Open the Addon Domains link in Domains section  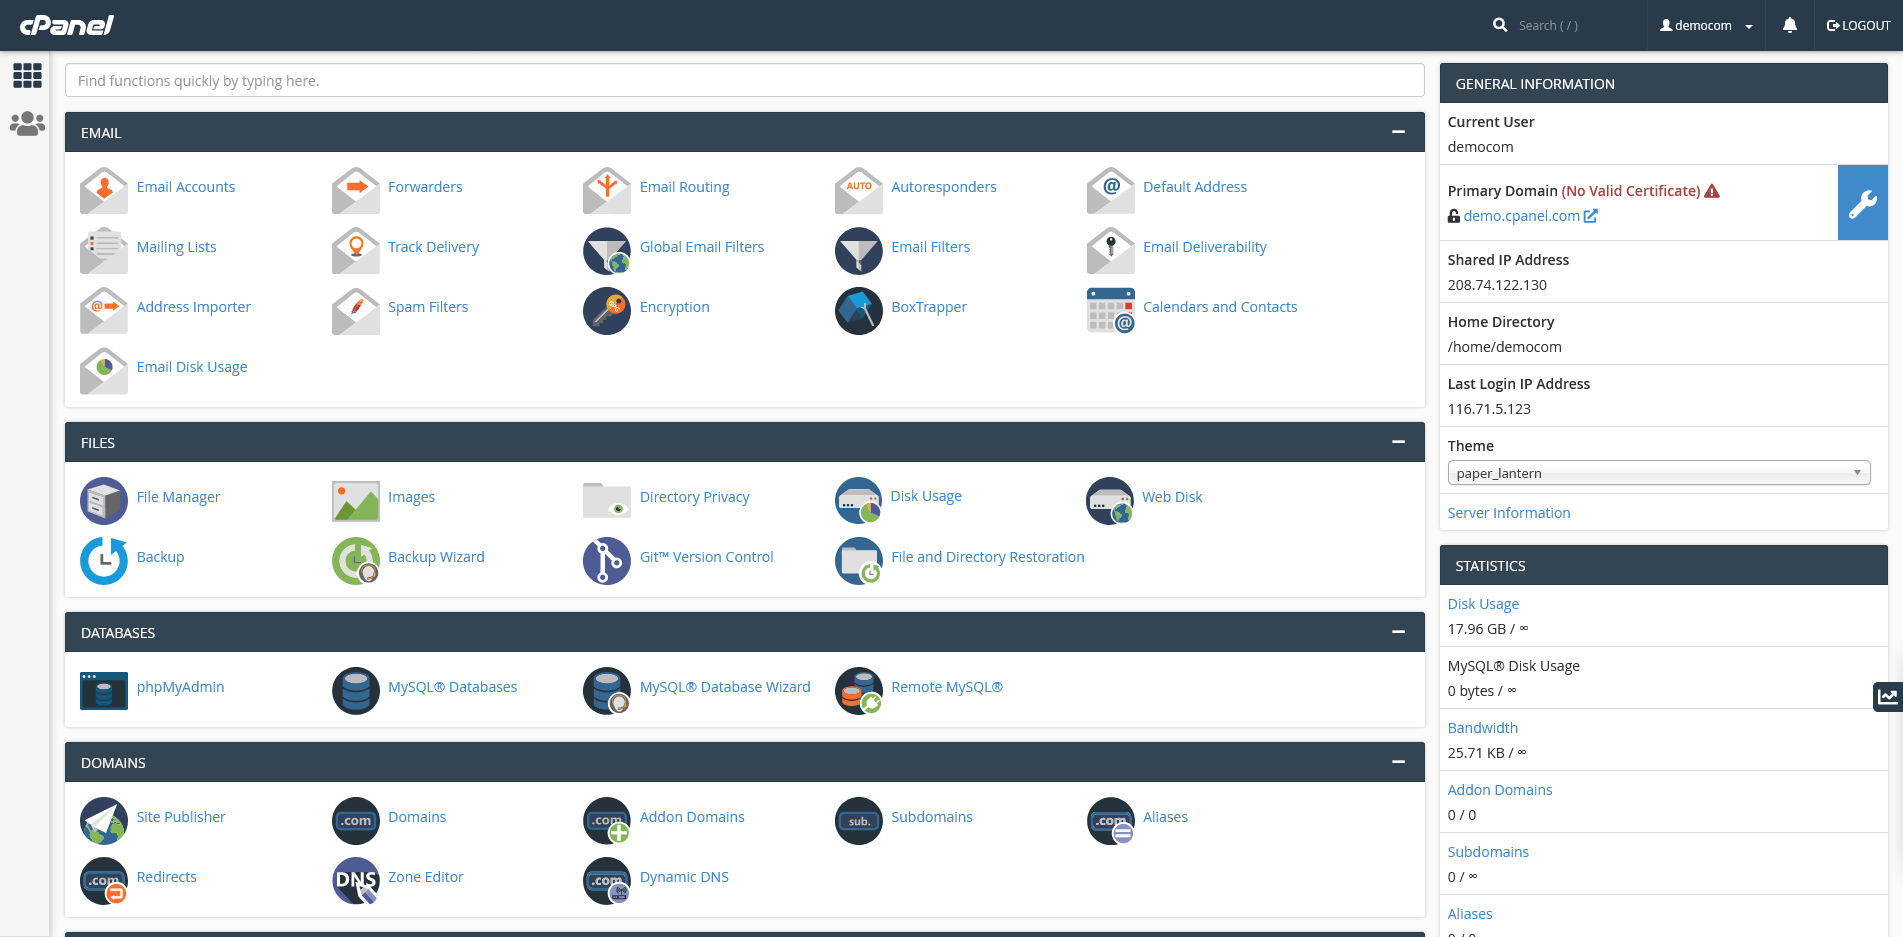[x=692, y=817]
